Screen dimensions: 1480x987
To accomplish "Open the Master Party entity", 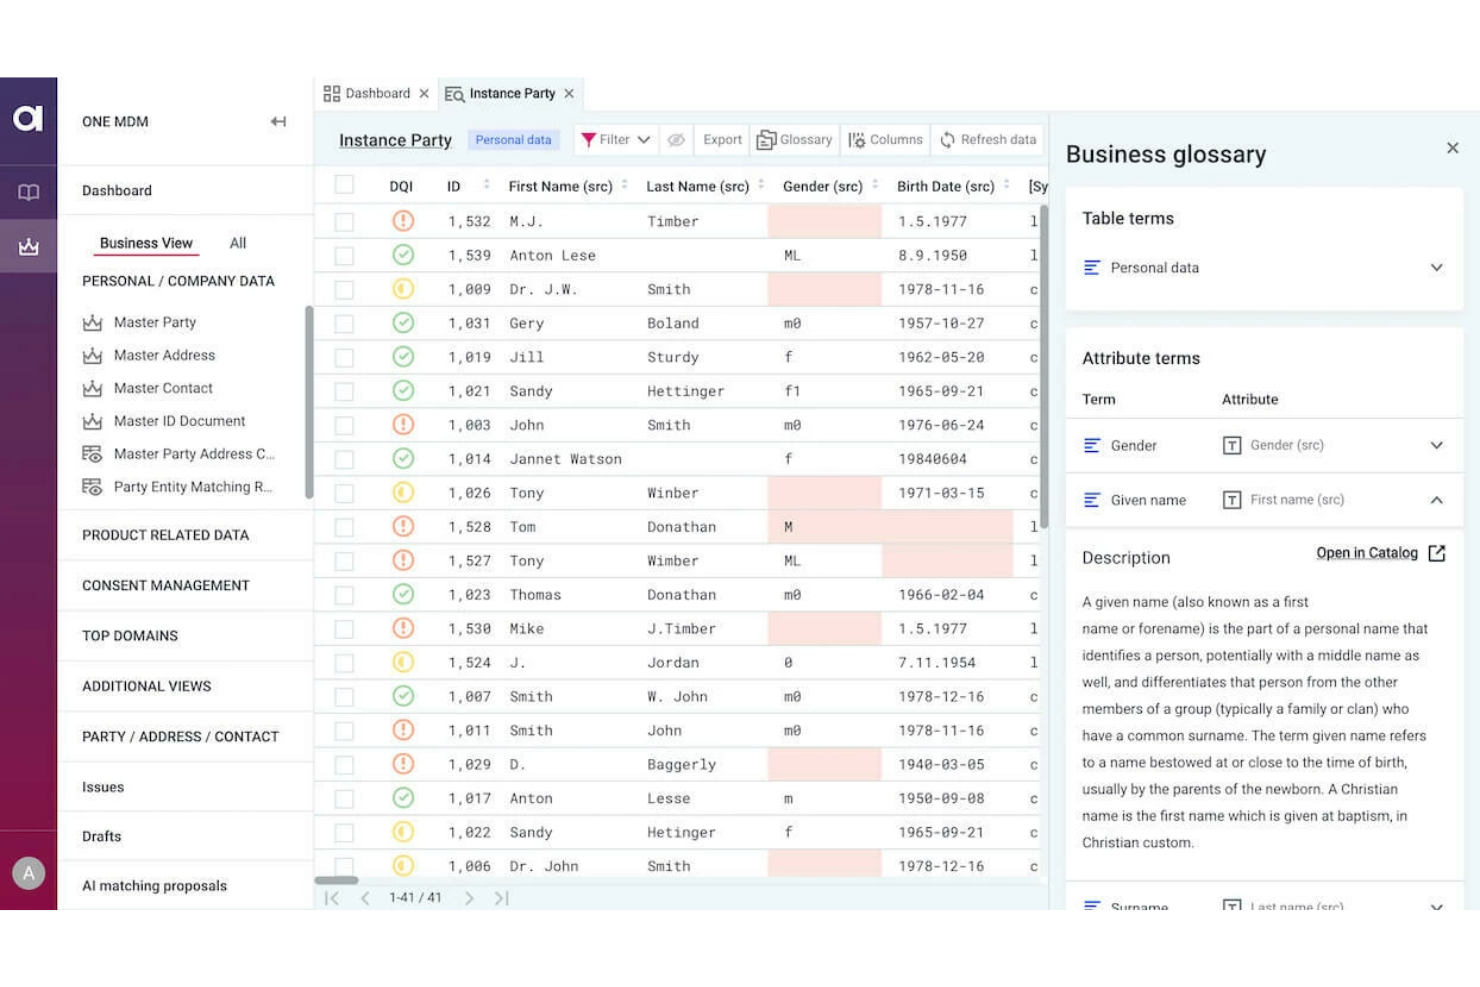I will click(x=155, y=322).
